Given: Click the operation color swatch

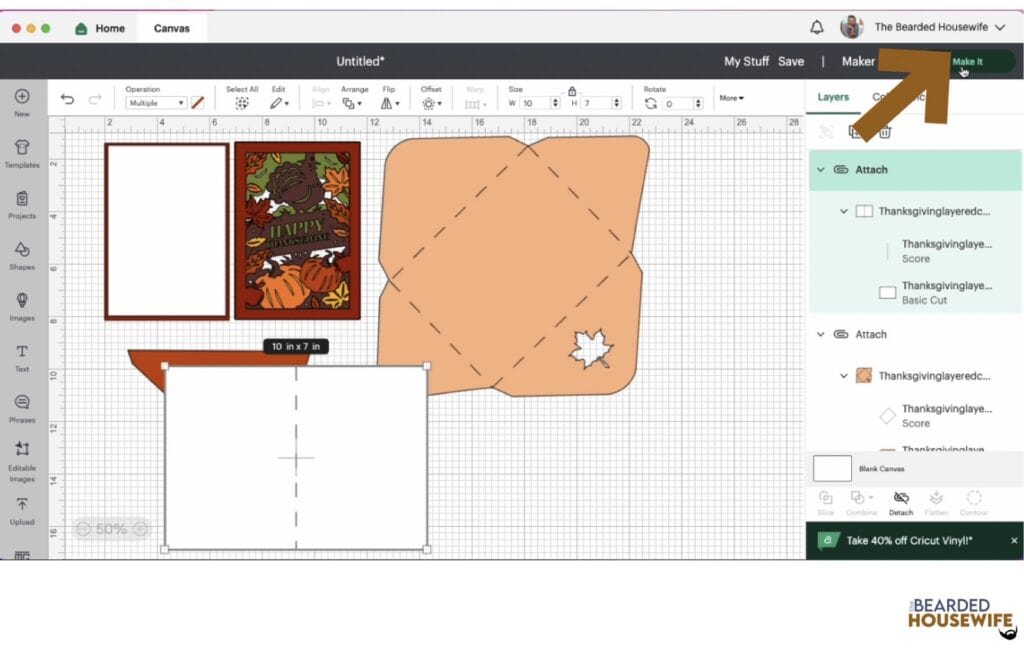Looking at the screenshot, I should 198,103.
